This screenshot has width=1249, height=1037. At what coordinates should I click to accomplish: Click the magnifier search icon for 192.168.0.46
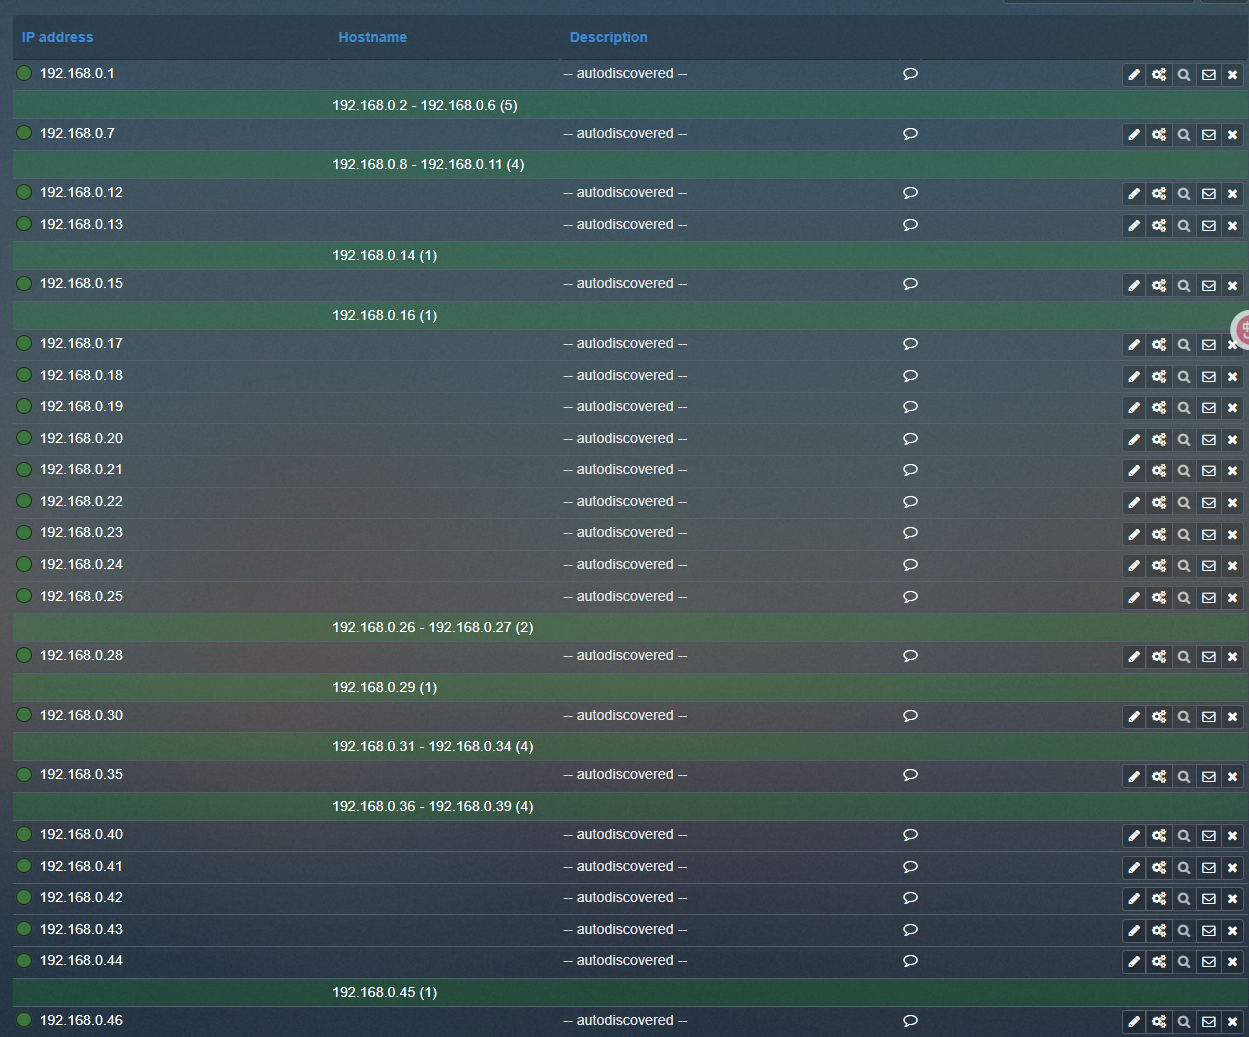click(1184, 1022)
